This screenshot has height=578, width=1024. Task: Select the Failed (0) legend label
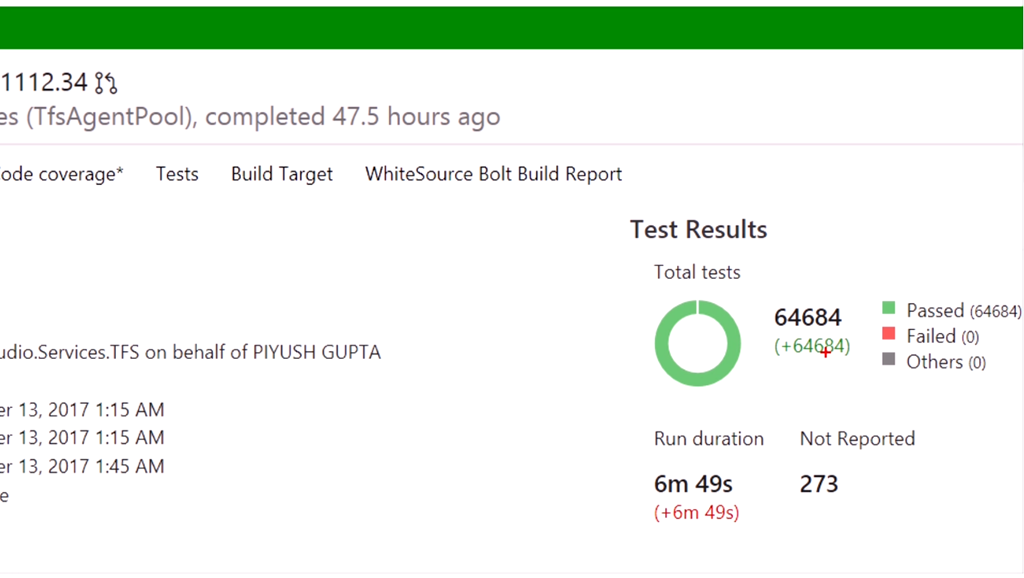pos(942,336)
